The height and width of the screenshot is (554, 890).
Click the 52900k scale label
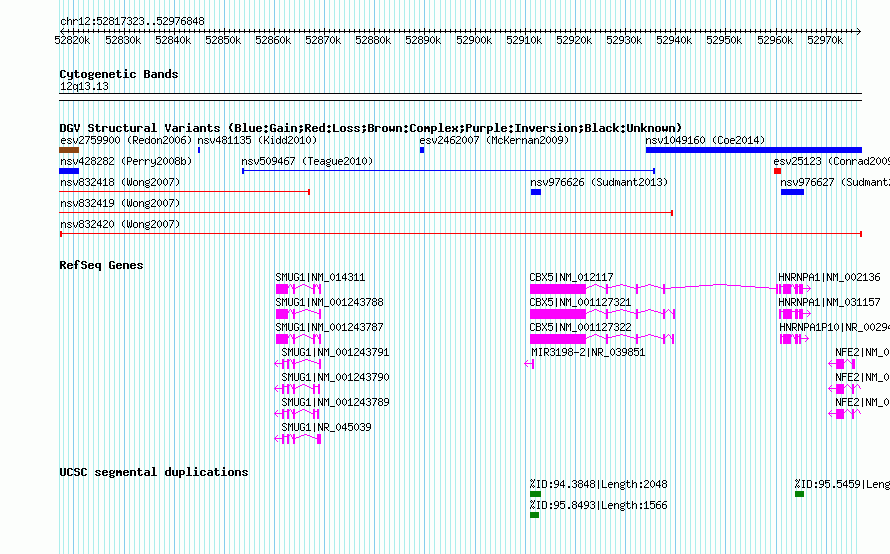coord(474,40)
